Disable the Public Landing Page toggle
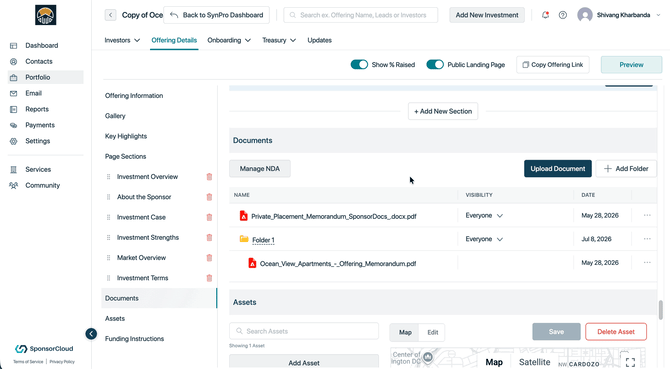The height and width of the screenshot is (369, 670). tap(435, 64)
